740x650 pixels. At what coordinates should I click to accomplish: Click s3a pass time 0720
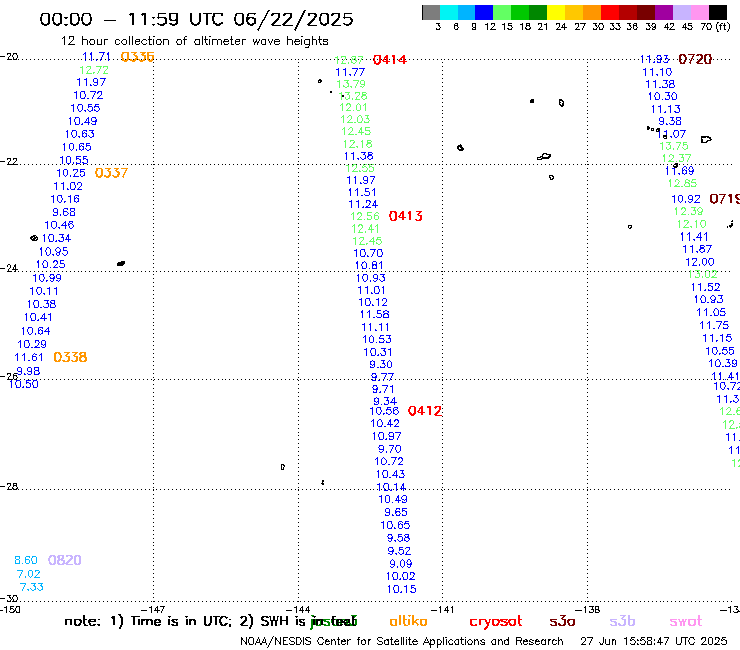tap(695, 59)
